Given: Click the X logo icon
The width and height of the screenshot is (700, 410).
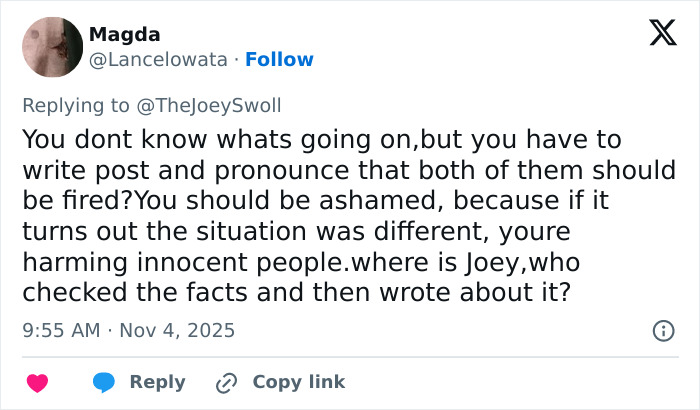Looking at the screenshot, I should pyautogui.click(x=656, y=33).
